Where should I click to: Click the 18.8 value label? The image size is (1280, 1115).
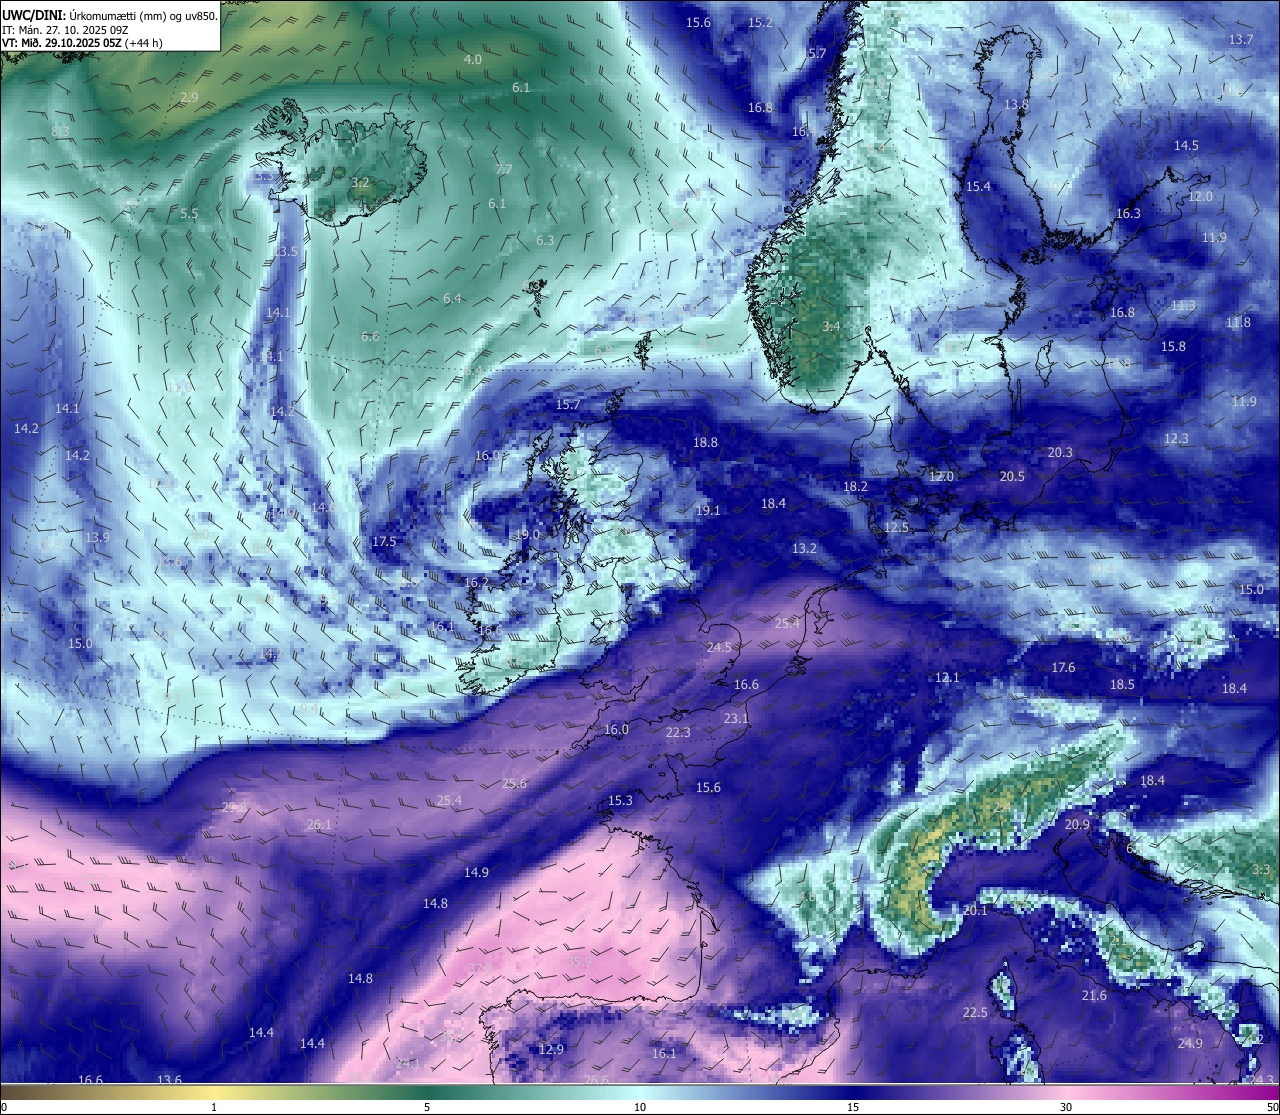pos(705,442)
